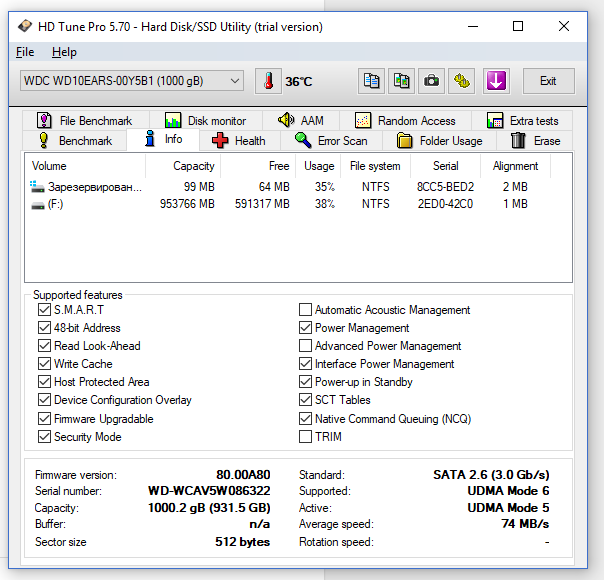
Task: Open the Health tab
Action: point(239,141)
